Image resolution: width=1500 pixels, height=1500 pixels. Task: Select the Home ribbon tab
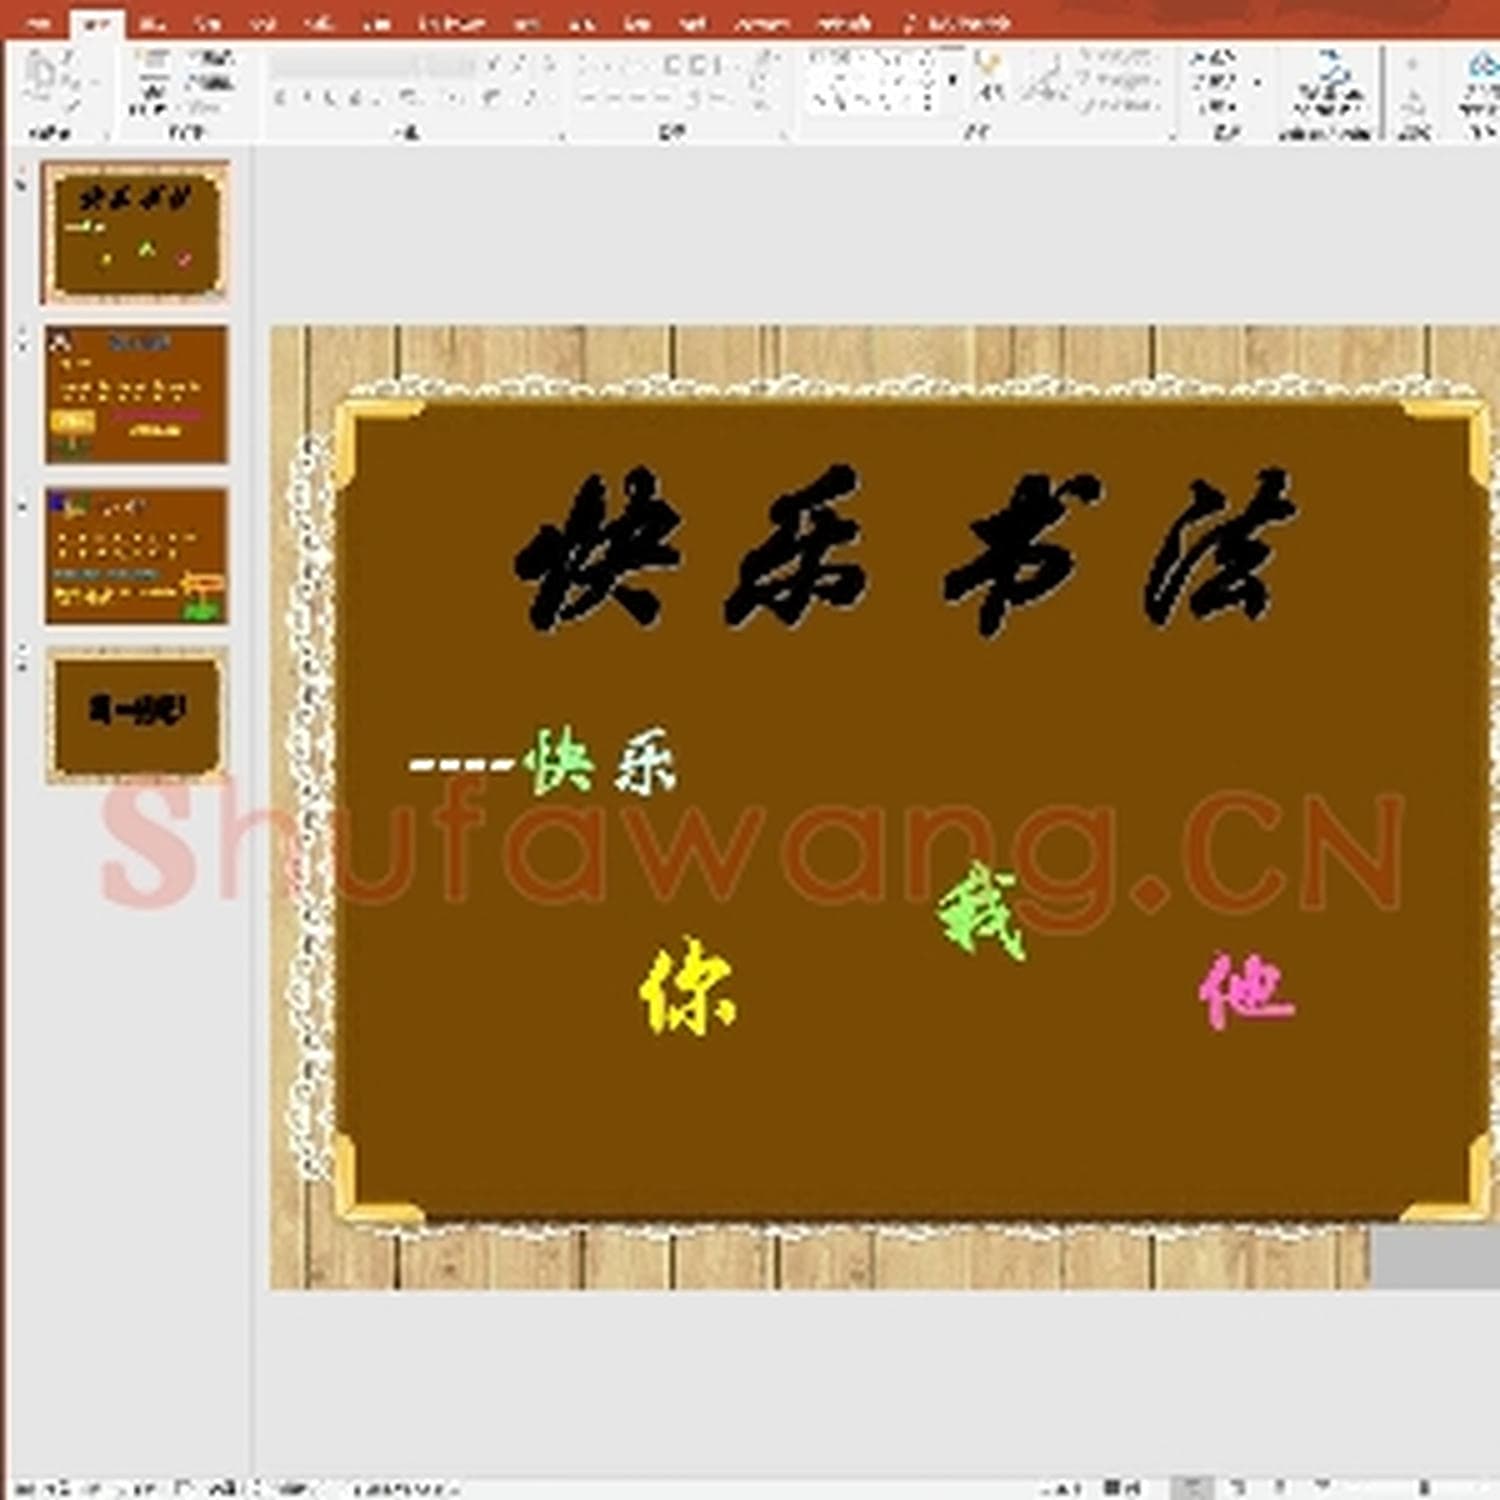click(x=96, y=23)
